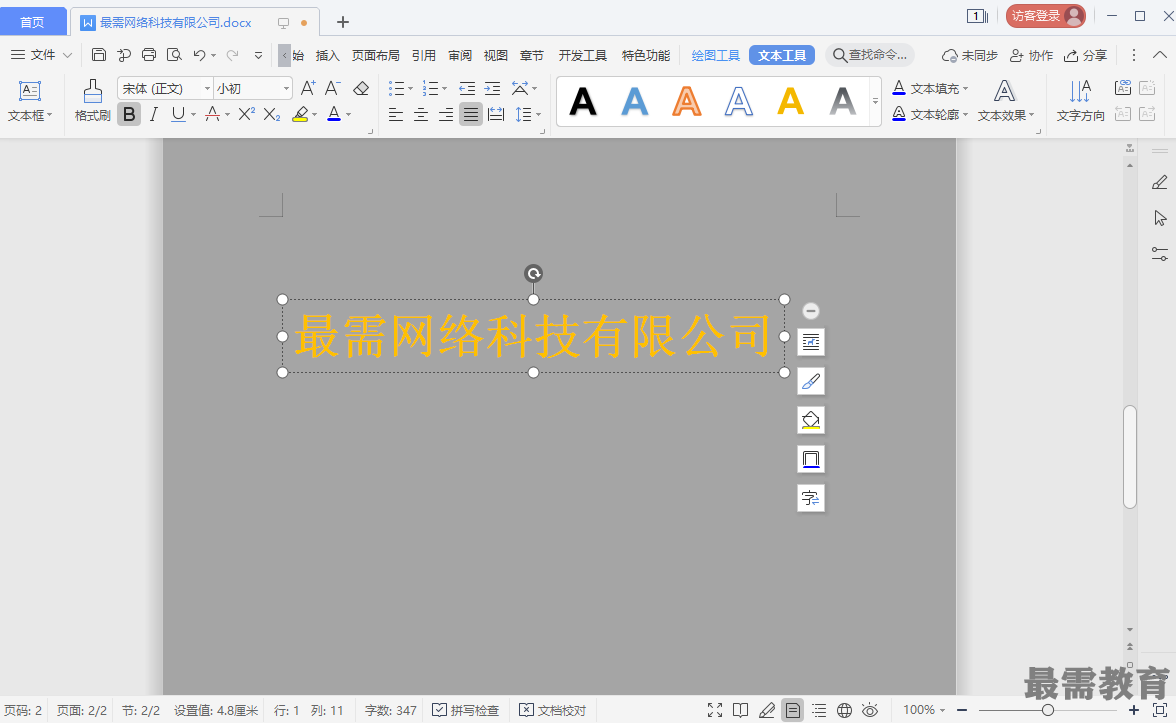Image resolution: width=1176 pixels, height=723 pixels.
Task: Switch to the 页面布局 page layout tab
Action: [376, 56]
